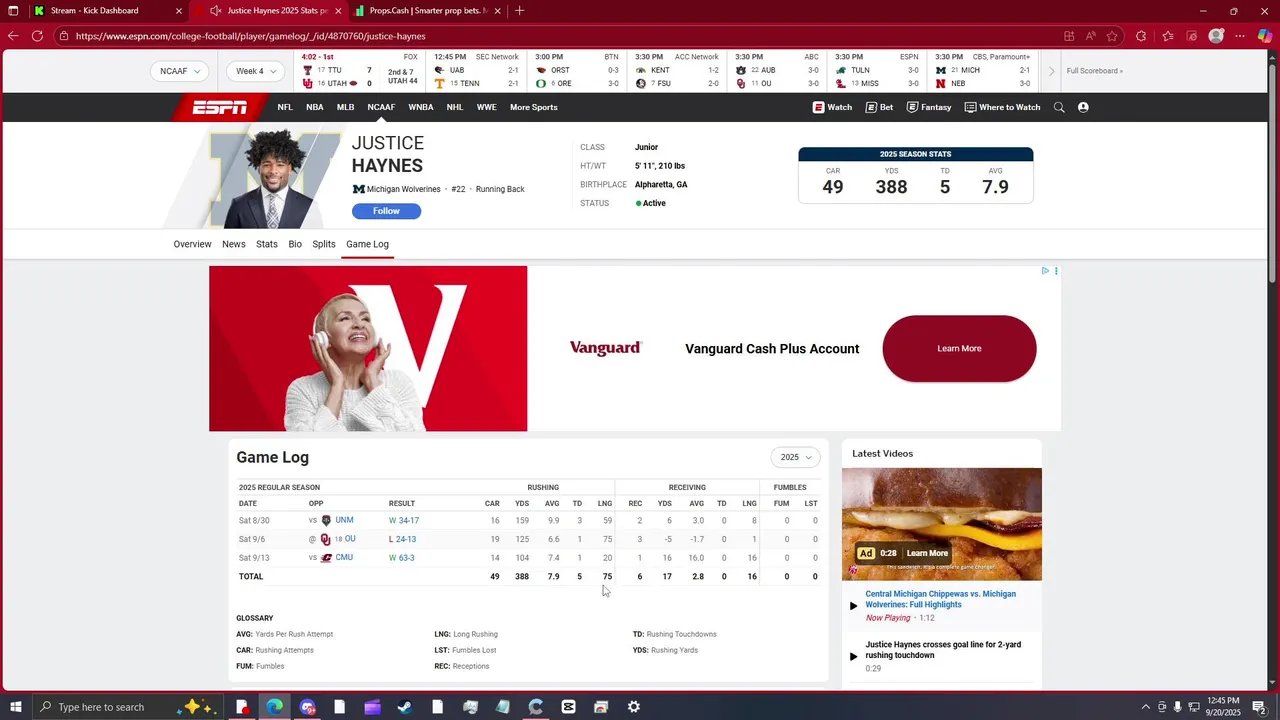
Task: Open the Bet link in ESPN nav
Action: (x=879, y=107)
